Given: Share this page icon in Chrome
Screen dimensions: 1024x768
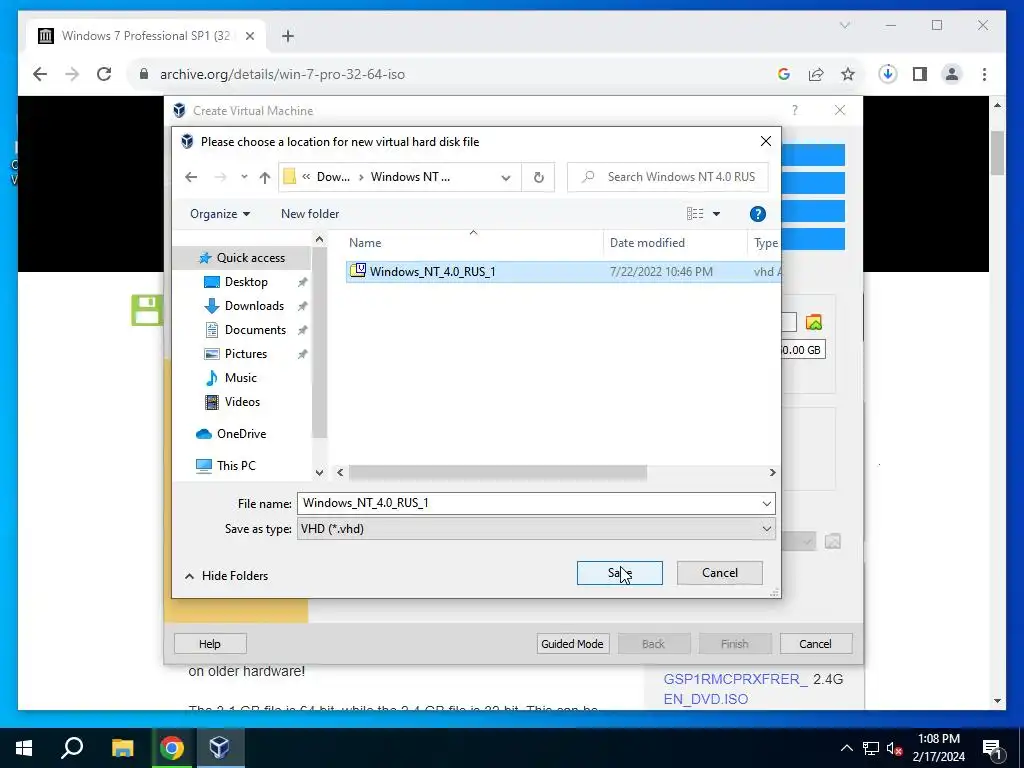Looking at the screenshot, I should (816, 74).
